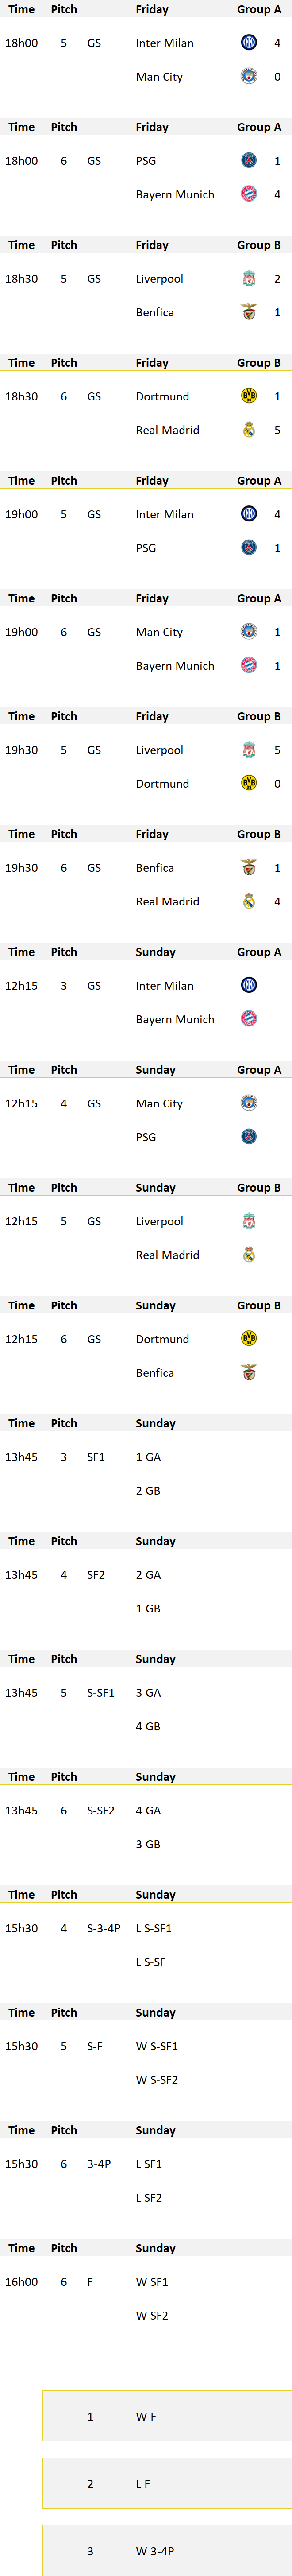Click Inter Milan crest in Man City match
292x2576 pixels.
point(249,43)
